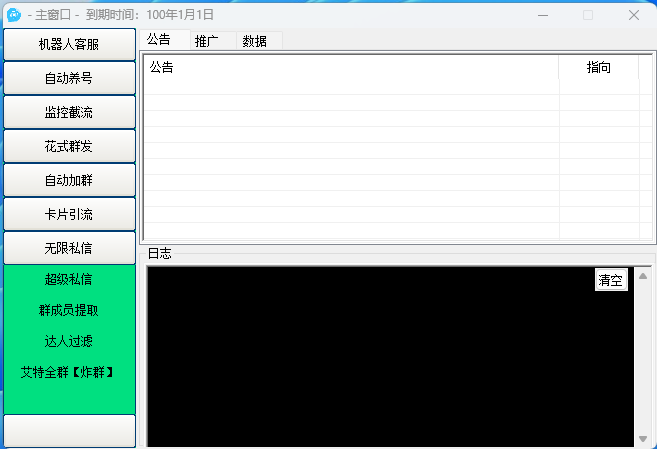Switch to the 公告 tab
This screenshot has width=657, height=449.
click(159, 40)
